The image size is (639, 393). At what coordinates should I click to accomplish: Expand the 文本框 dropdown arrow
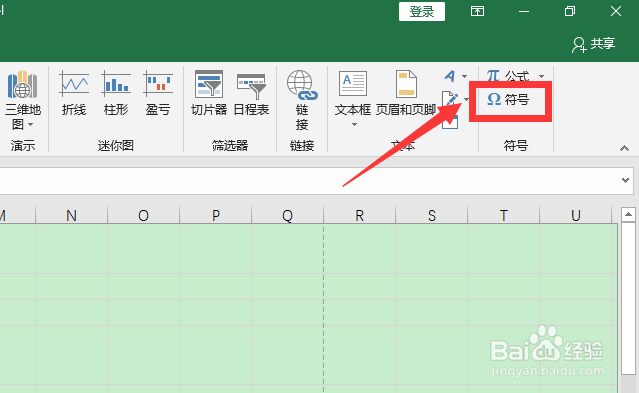(354, 124)
